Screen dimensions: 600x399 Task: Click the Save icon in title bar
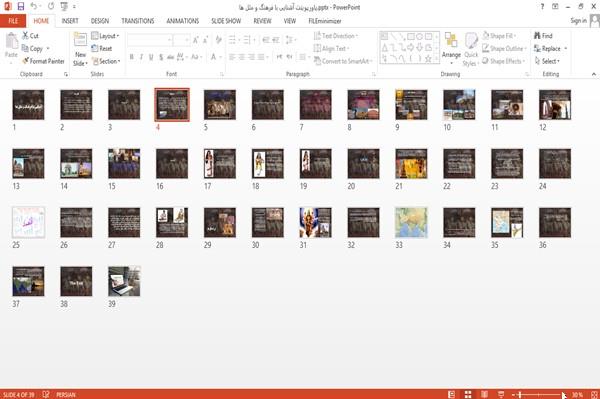click(x=21, y=6)
